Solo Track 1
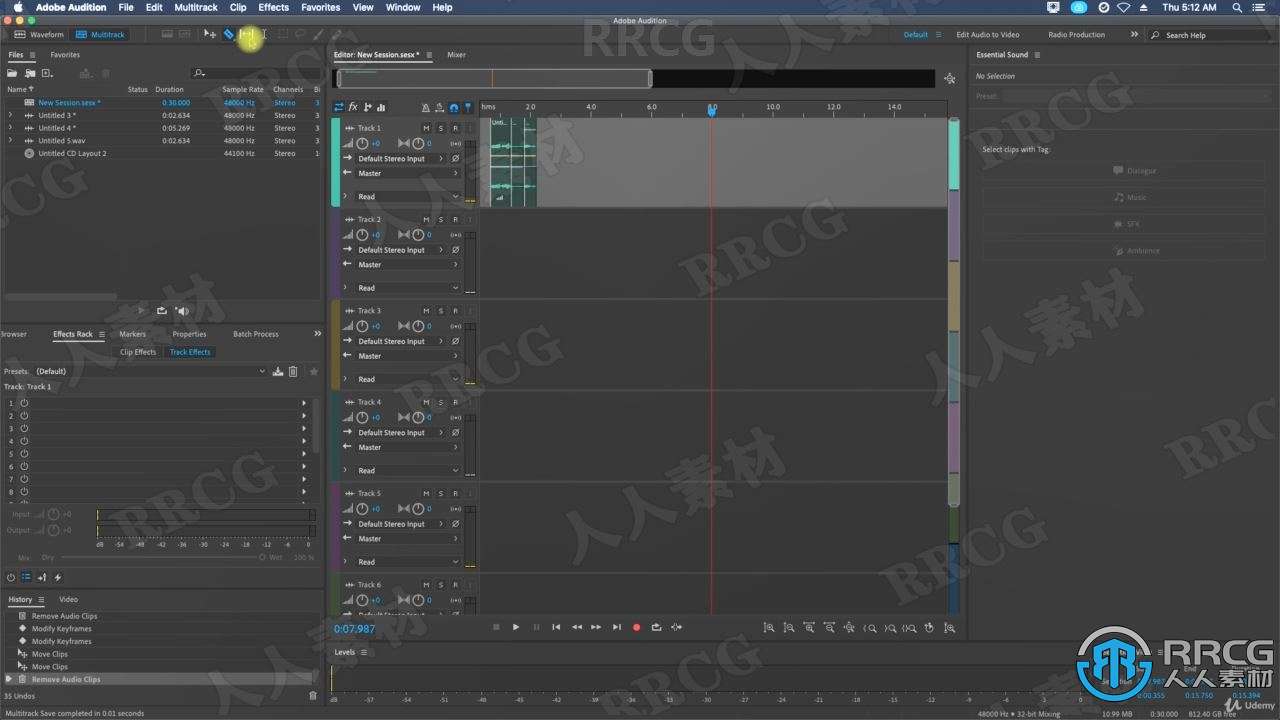Viewport: 1280px width, 720px height. (x=440, y=128)
